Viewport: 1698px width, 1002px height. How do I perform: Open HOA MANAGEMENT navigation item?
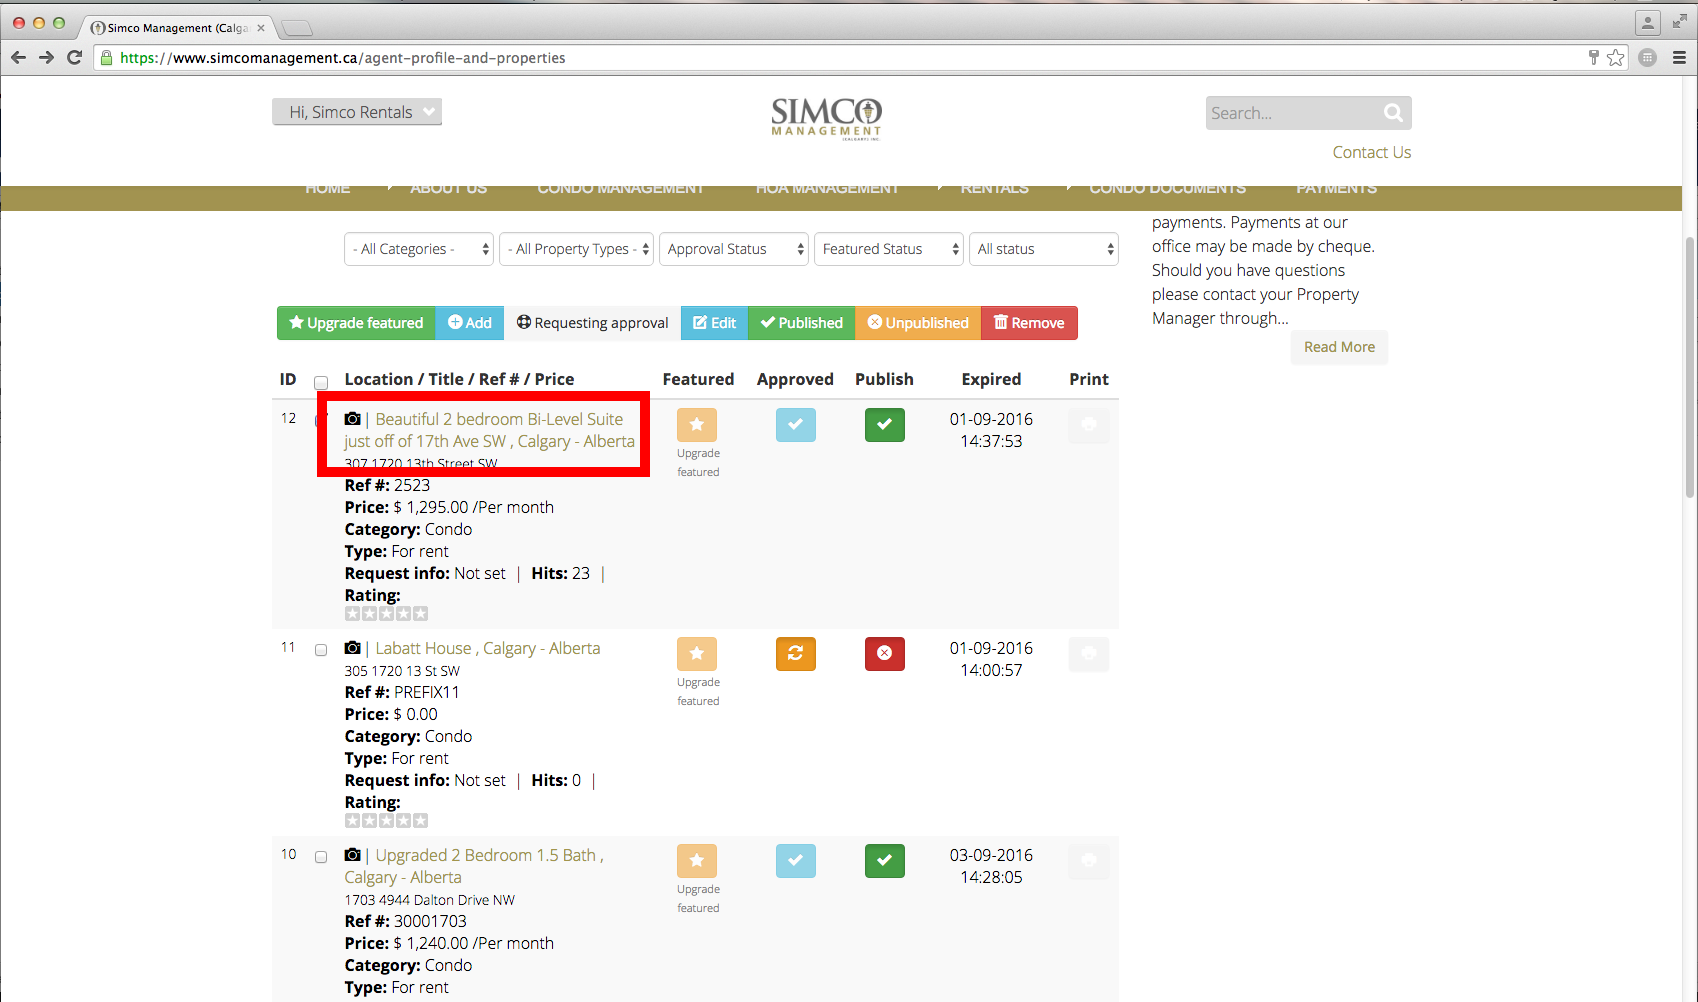(x=827, y=189)
